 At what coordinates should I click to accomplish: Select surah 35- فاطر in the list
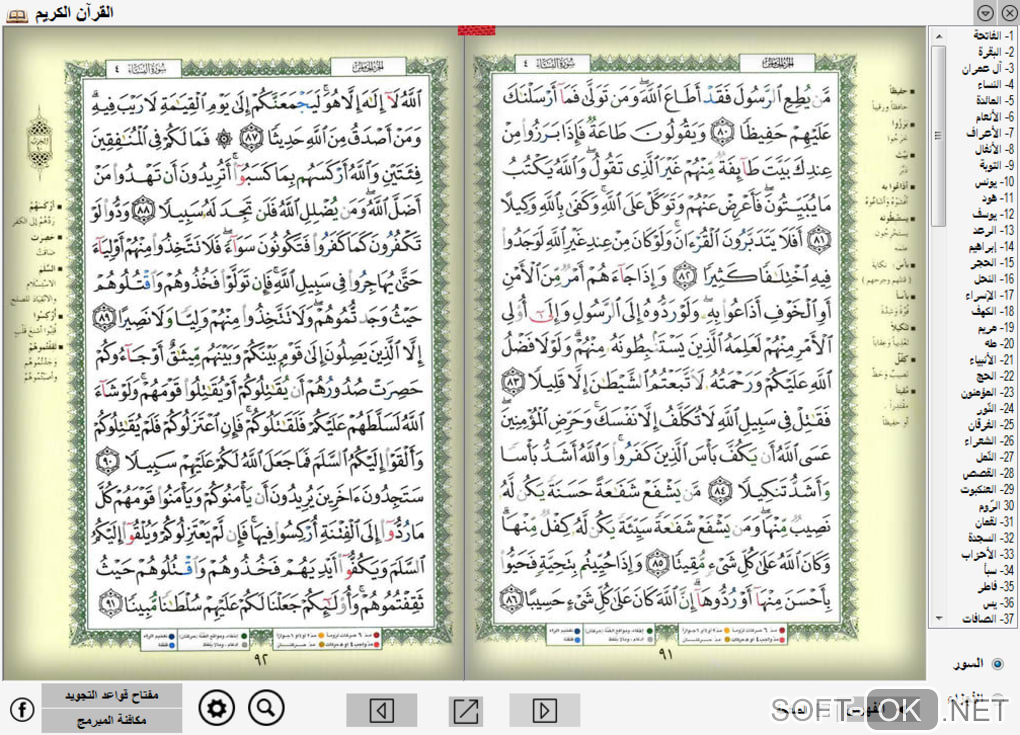(x=995, y=587)
